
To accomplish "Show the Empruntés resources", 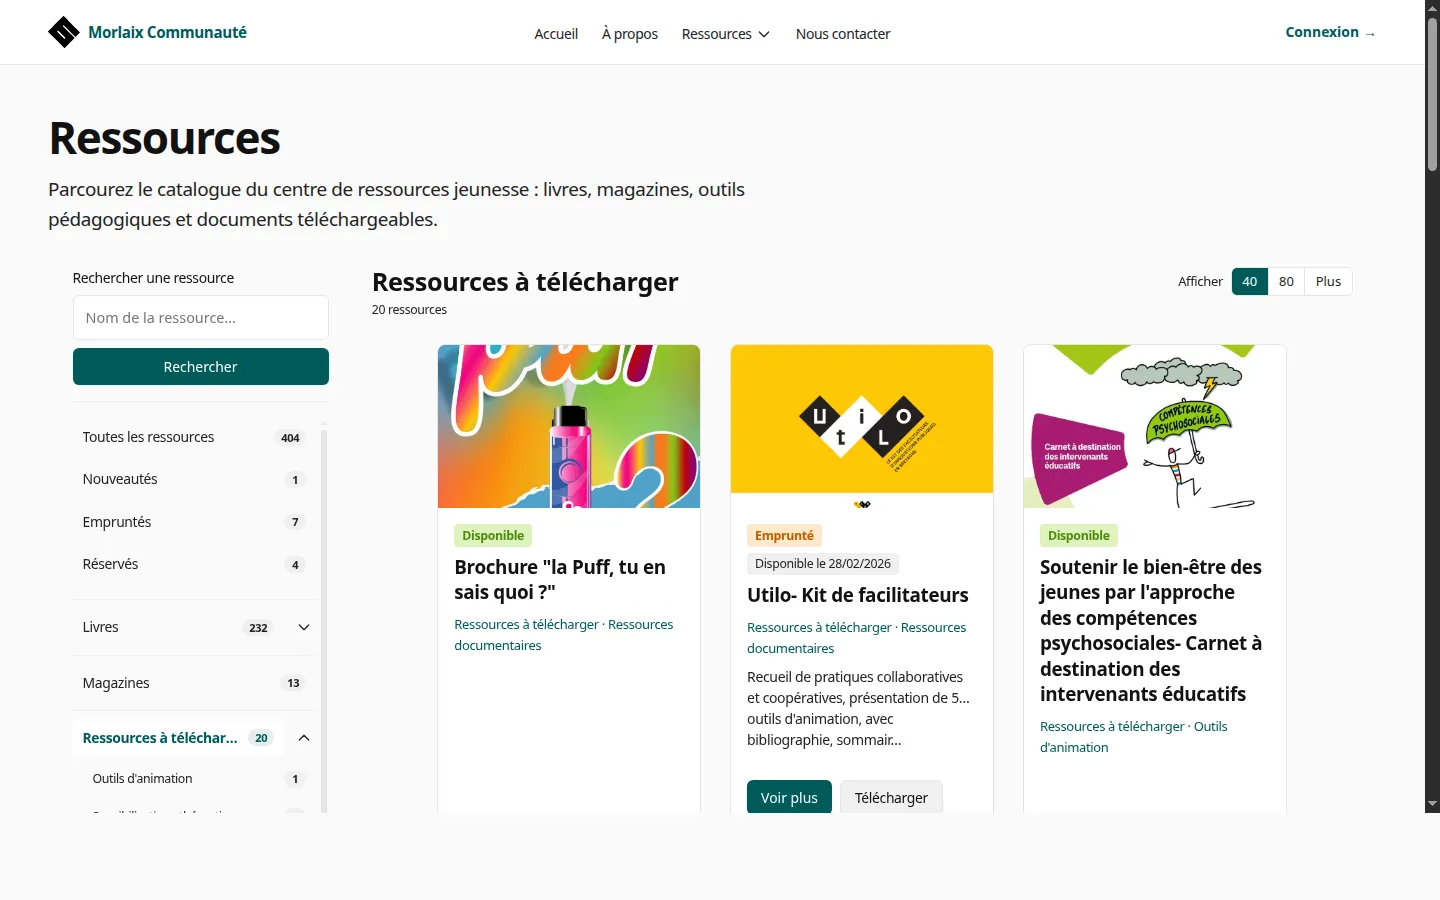I will 194,522.
